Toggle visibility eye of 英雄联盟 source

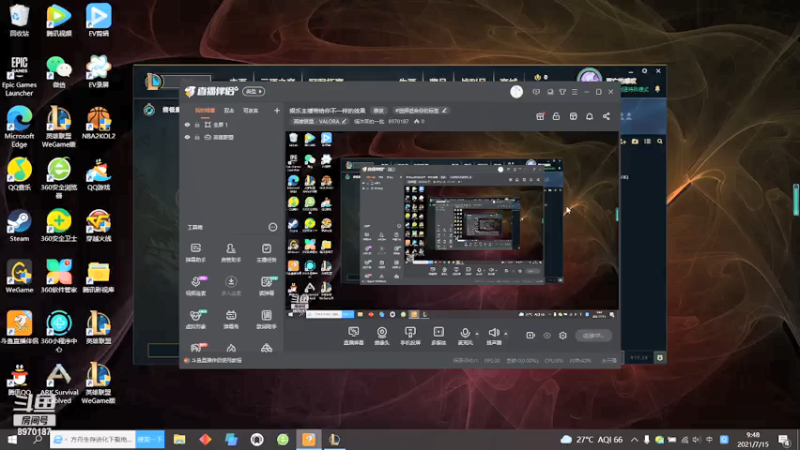pos(187,137)
